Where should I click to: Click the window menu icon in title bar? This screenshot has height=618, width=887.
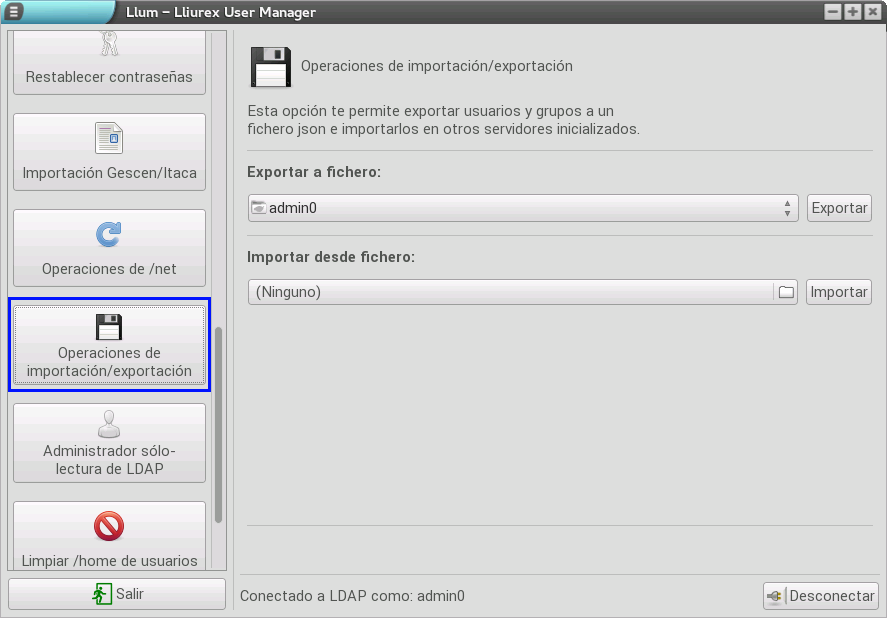coord(14,12)
